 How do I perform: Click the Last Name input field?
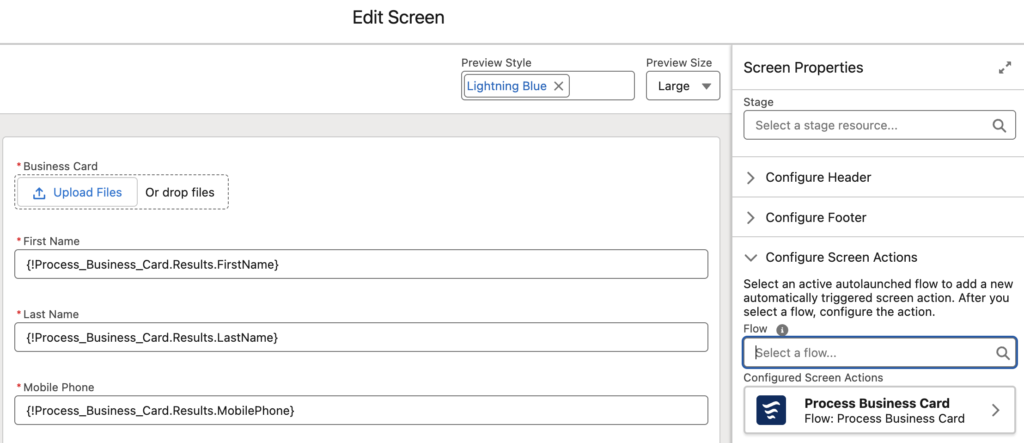click(x=361, y=337)
